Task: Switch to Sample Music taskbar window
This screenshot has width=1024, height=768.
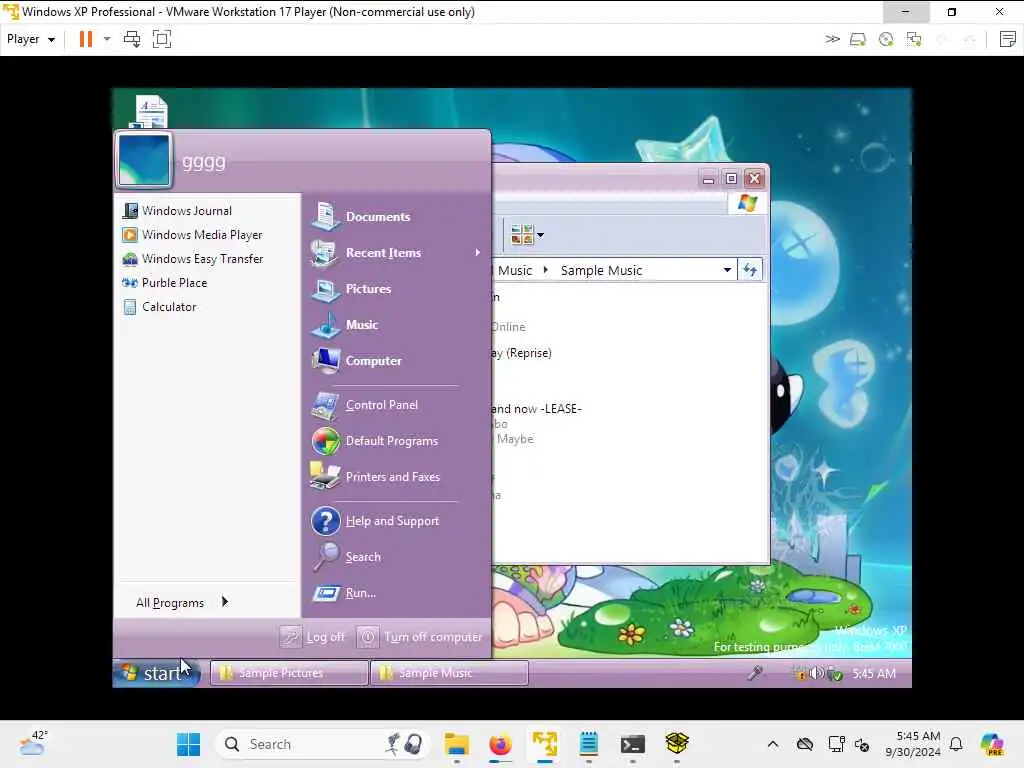Action: pyautogui.click(x=449, y=673)
